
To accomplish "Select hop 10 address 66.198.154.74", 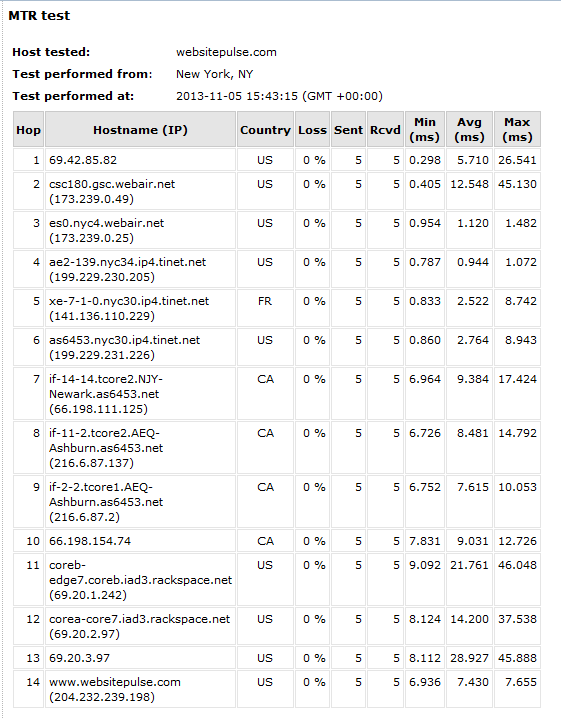I will click(x=90, y=541).
